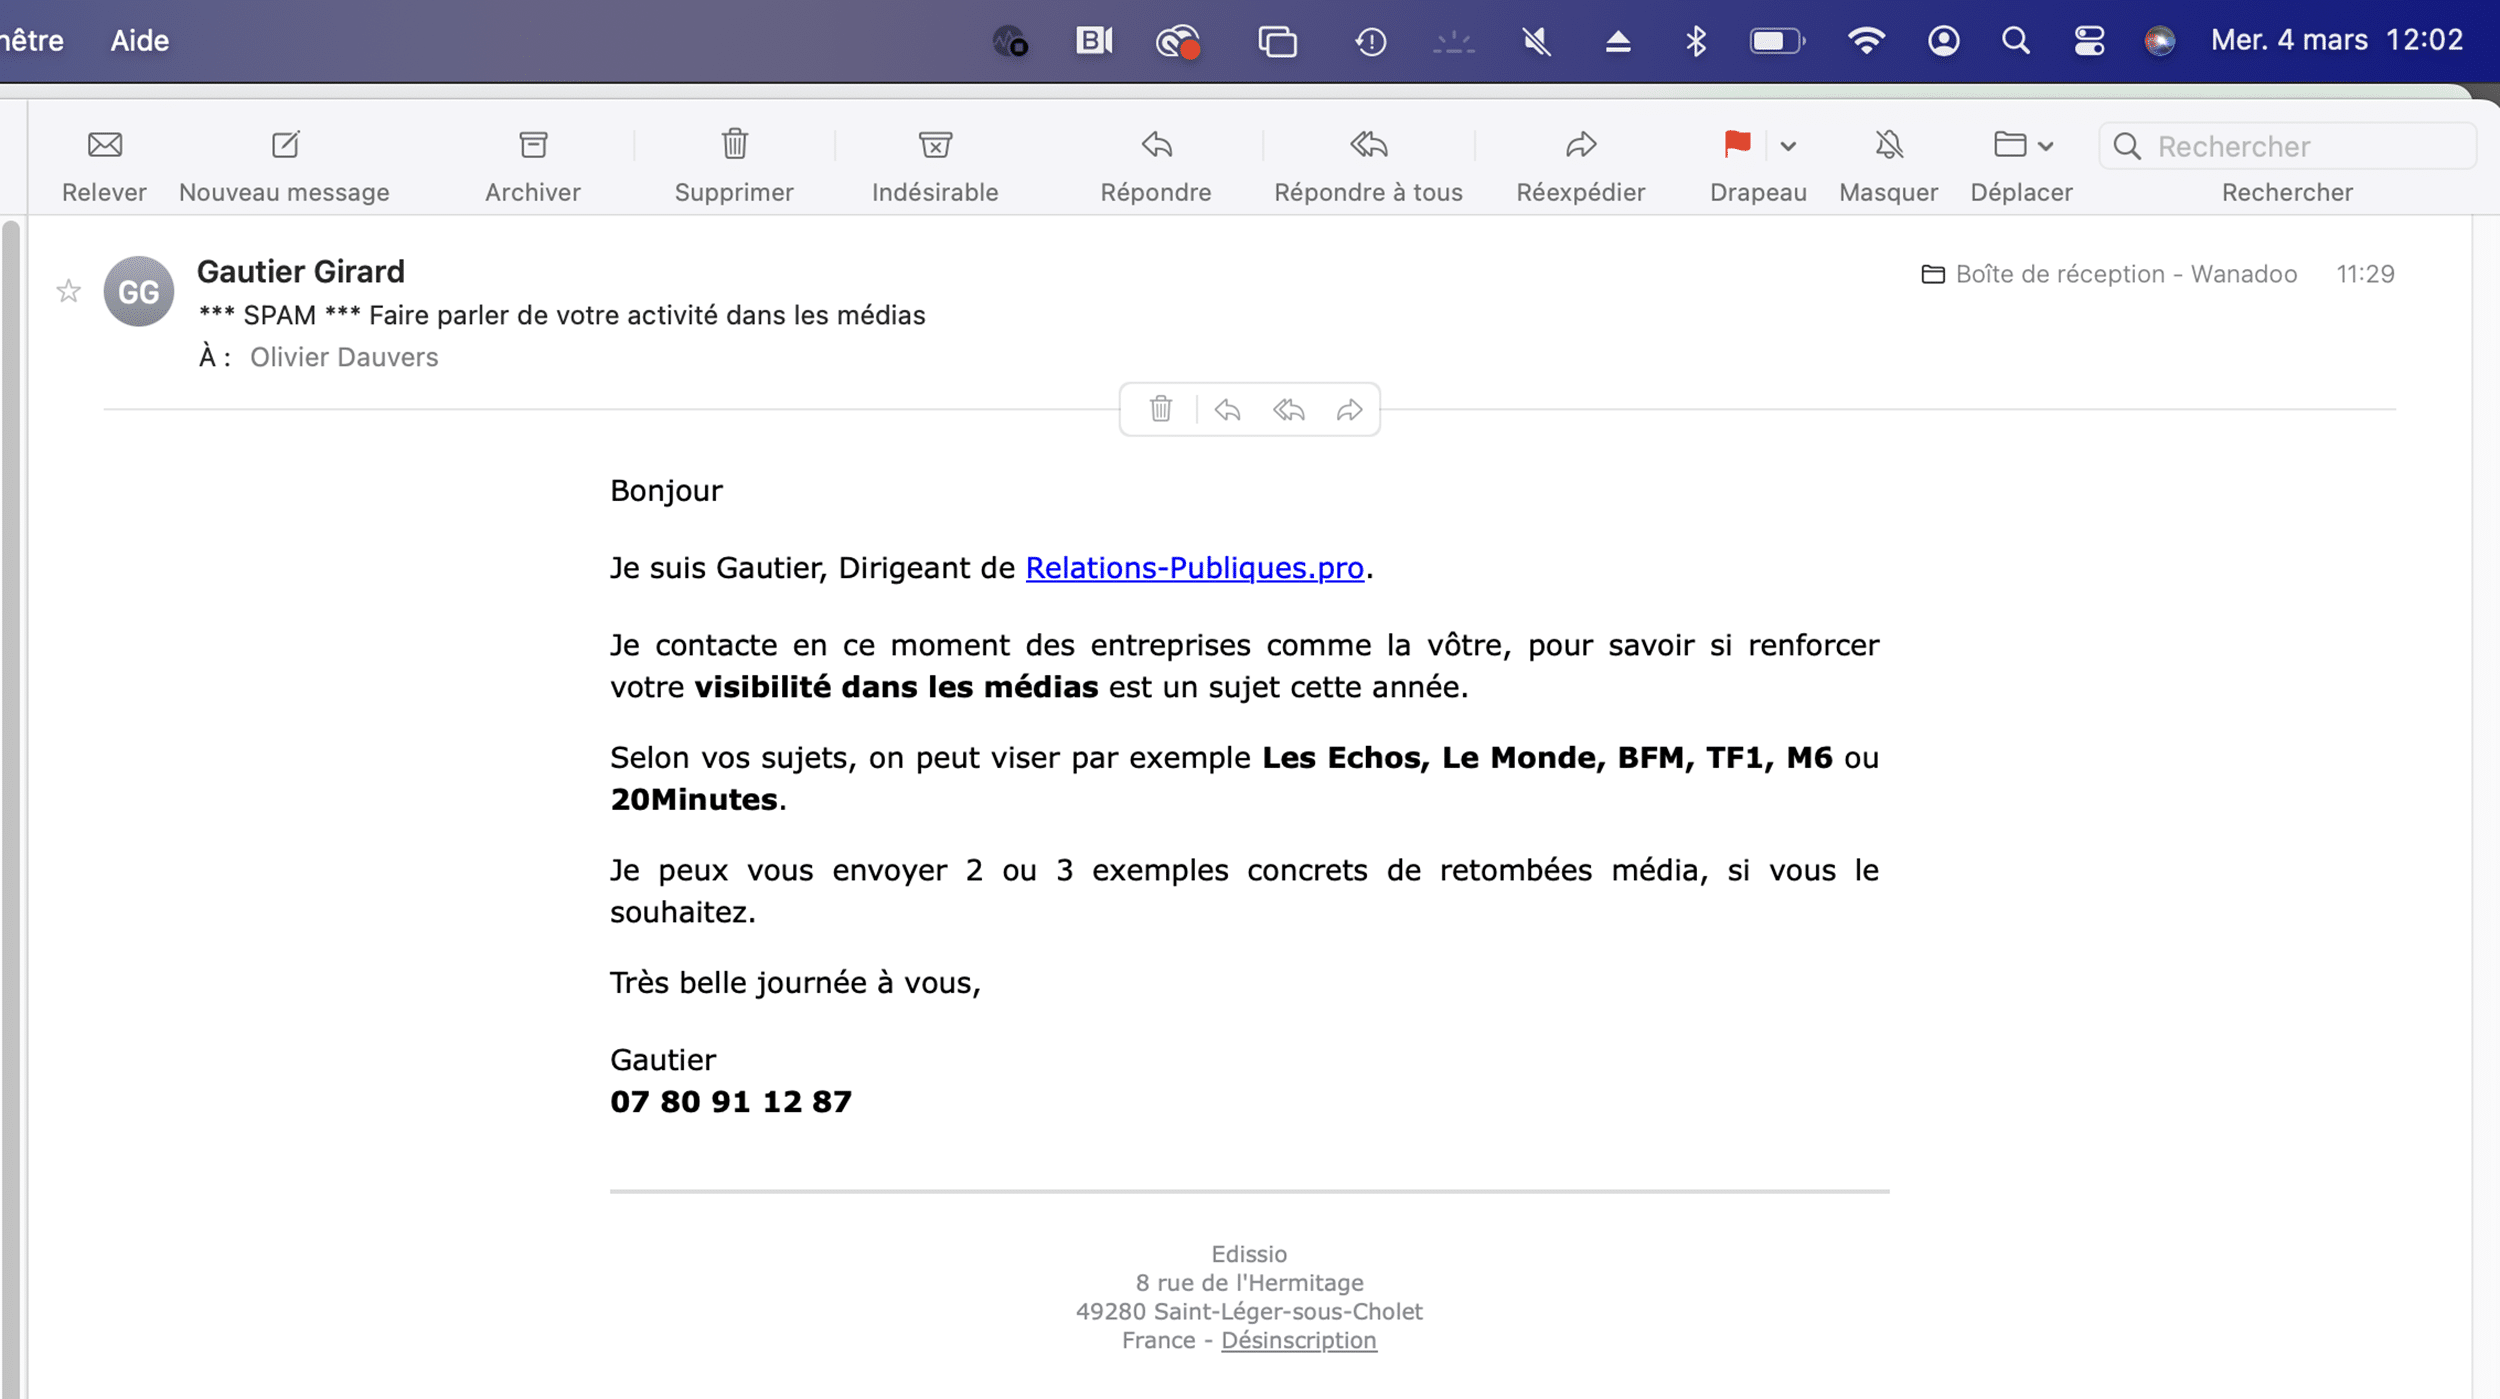
Task: Delete the message with Supprimer trash icon
Action: click(734, 146)
